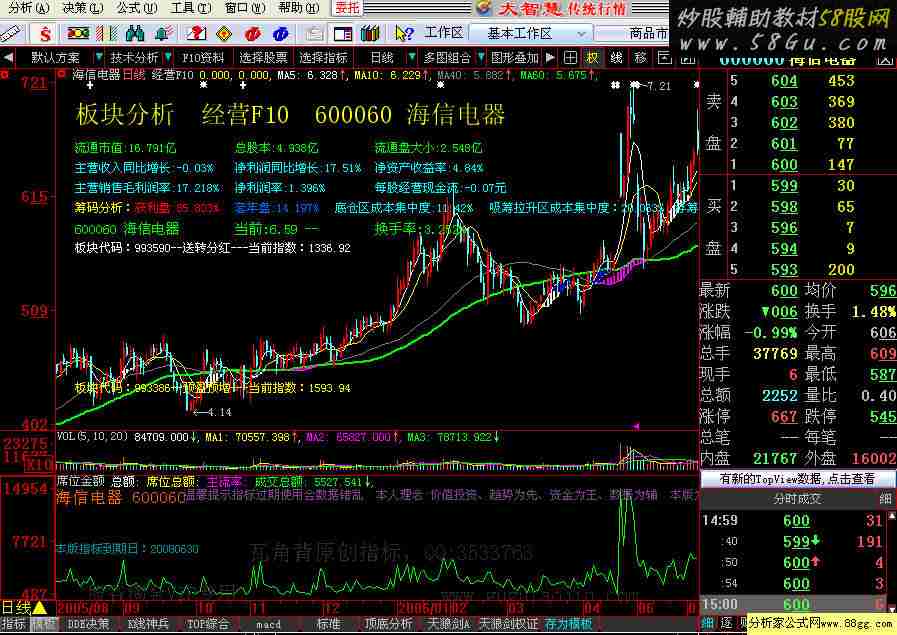Click the boxed window icon after 移
This screenshot has height=635, width=897.
[664, 57]
